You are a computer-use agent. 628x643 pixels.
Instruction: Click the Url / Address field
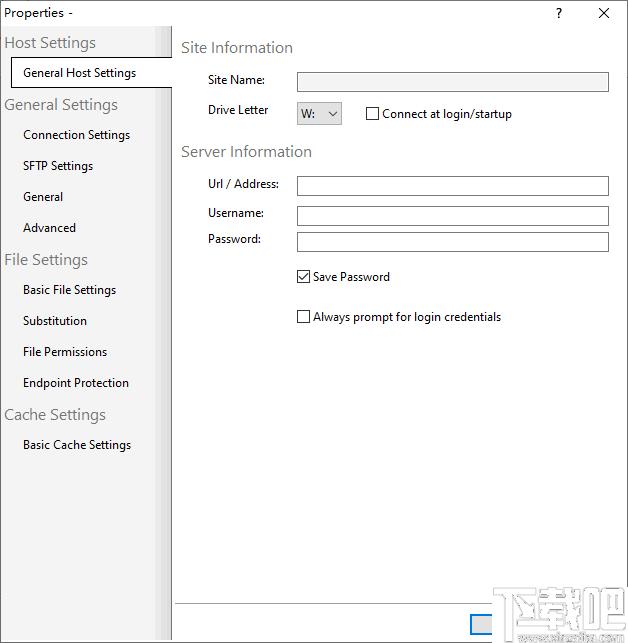pyautogui.click(x=452, y=186)
